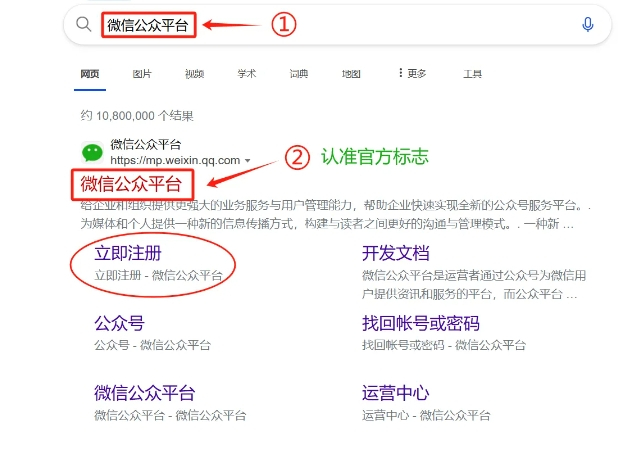The width and height of the screenshot is (643, 451).
Task: Click the snippet 微信公众平台 - 微信公众平台
Action: pyautogui.click(x=170, y=415)
